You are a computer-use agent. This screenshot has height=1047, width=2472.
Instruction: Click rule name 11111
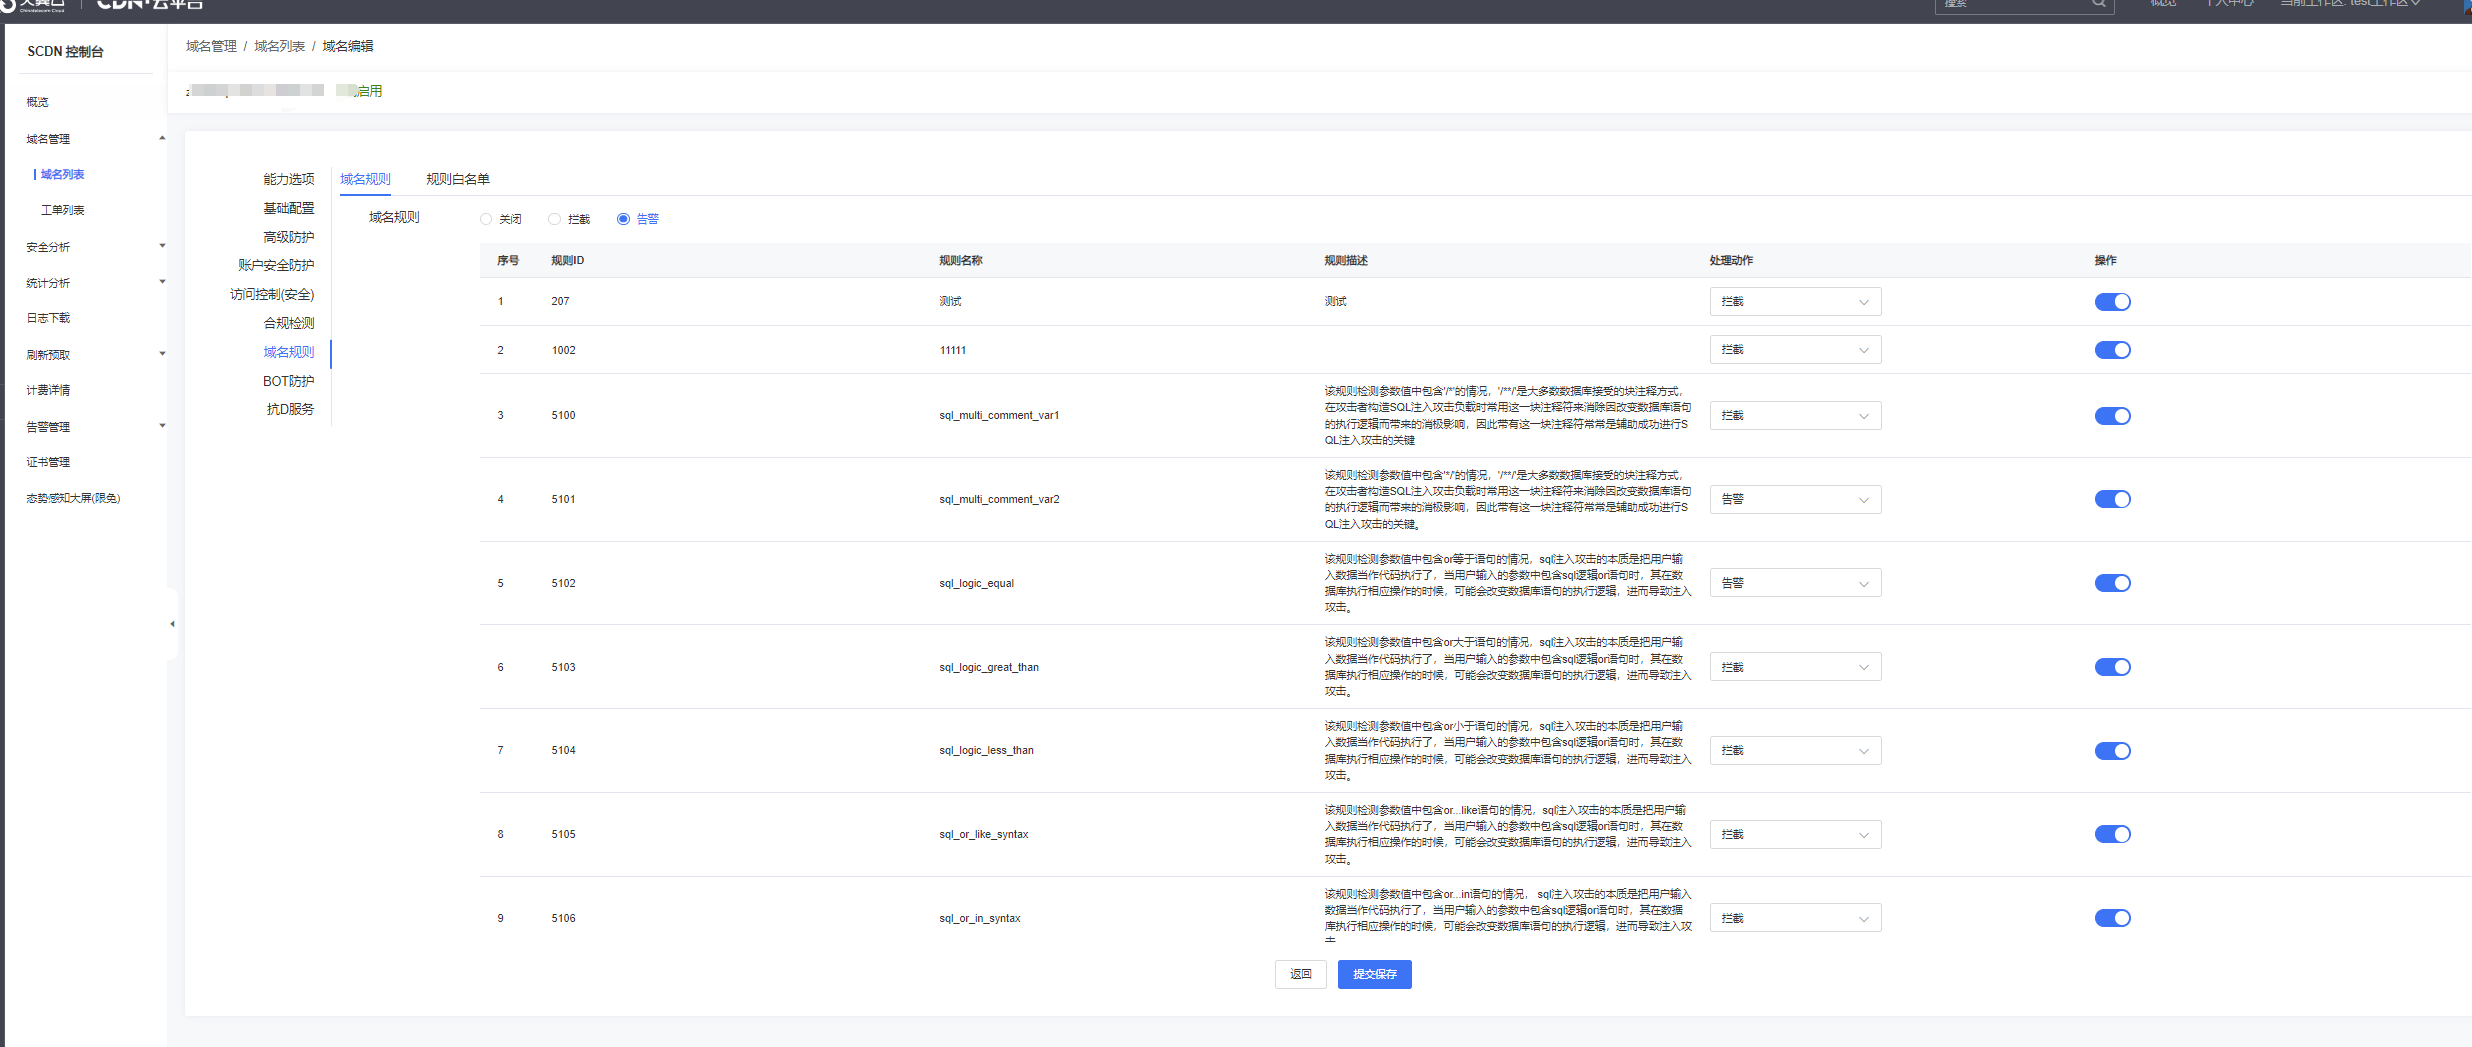pos(953,350)
